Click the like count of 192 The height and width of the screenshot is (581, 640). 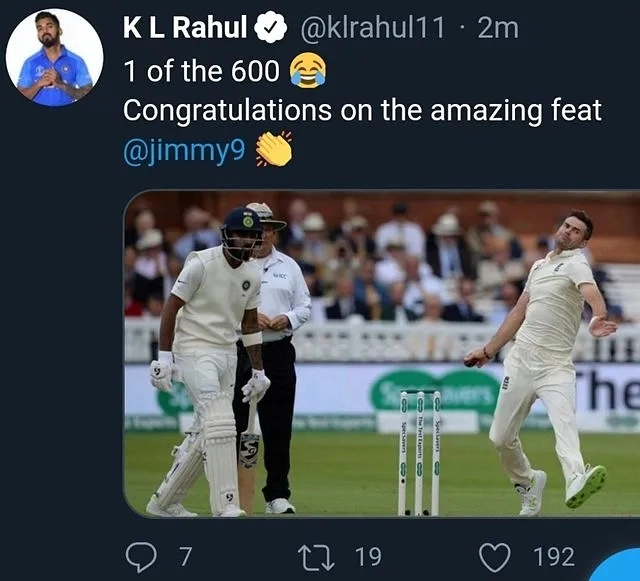point(554,556)
